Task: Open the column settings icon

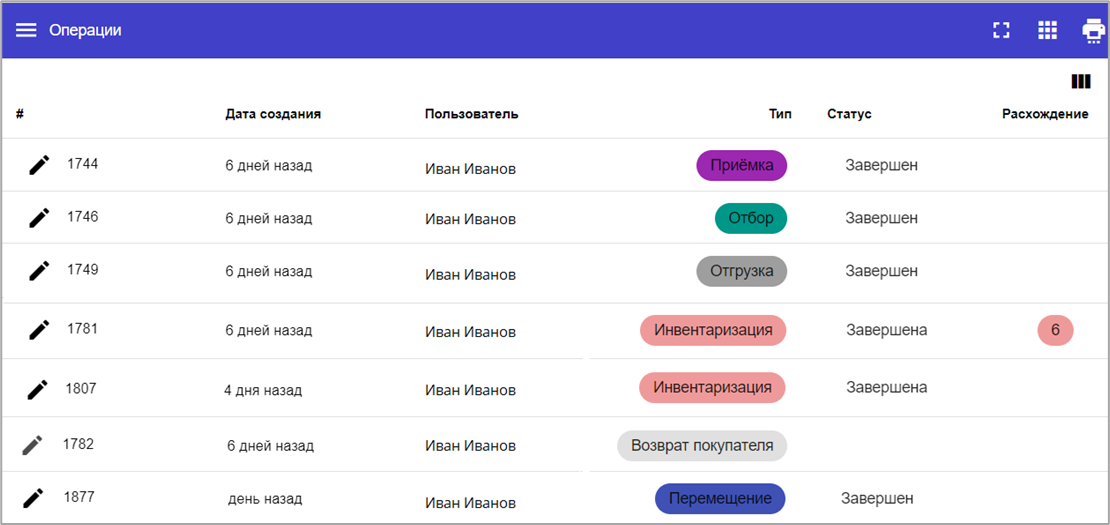Action: pyautogui.click(x=1080, y=82)
